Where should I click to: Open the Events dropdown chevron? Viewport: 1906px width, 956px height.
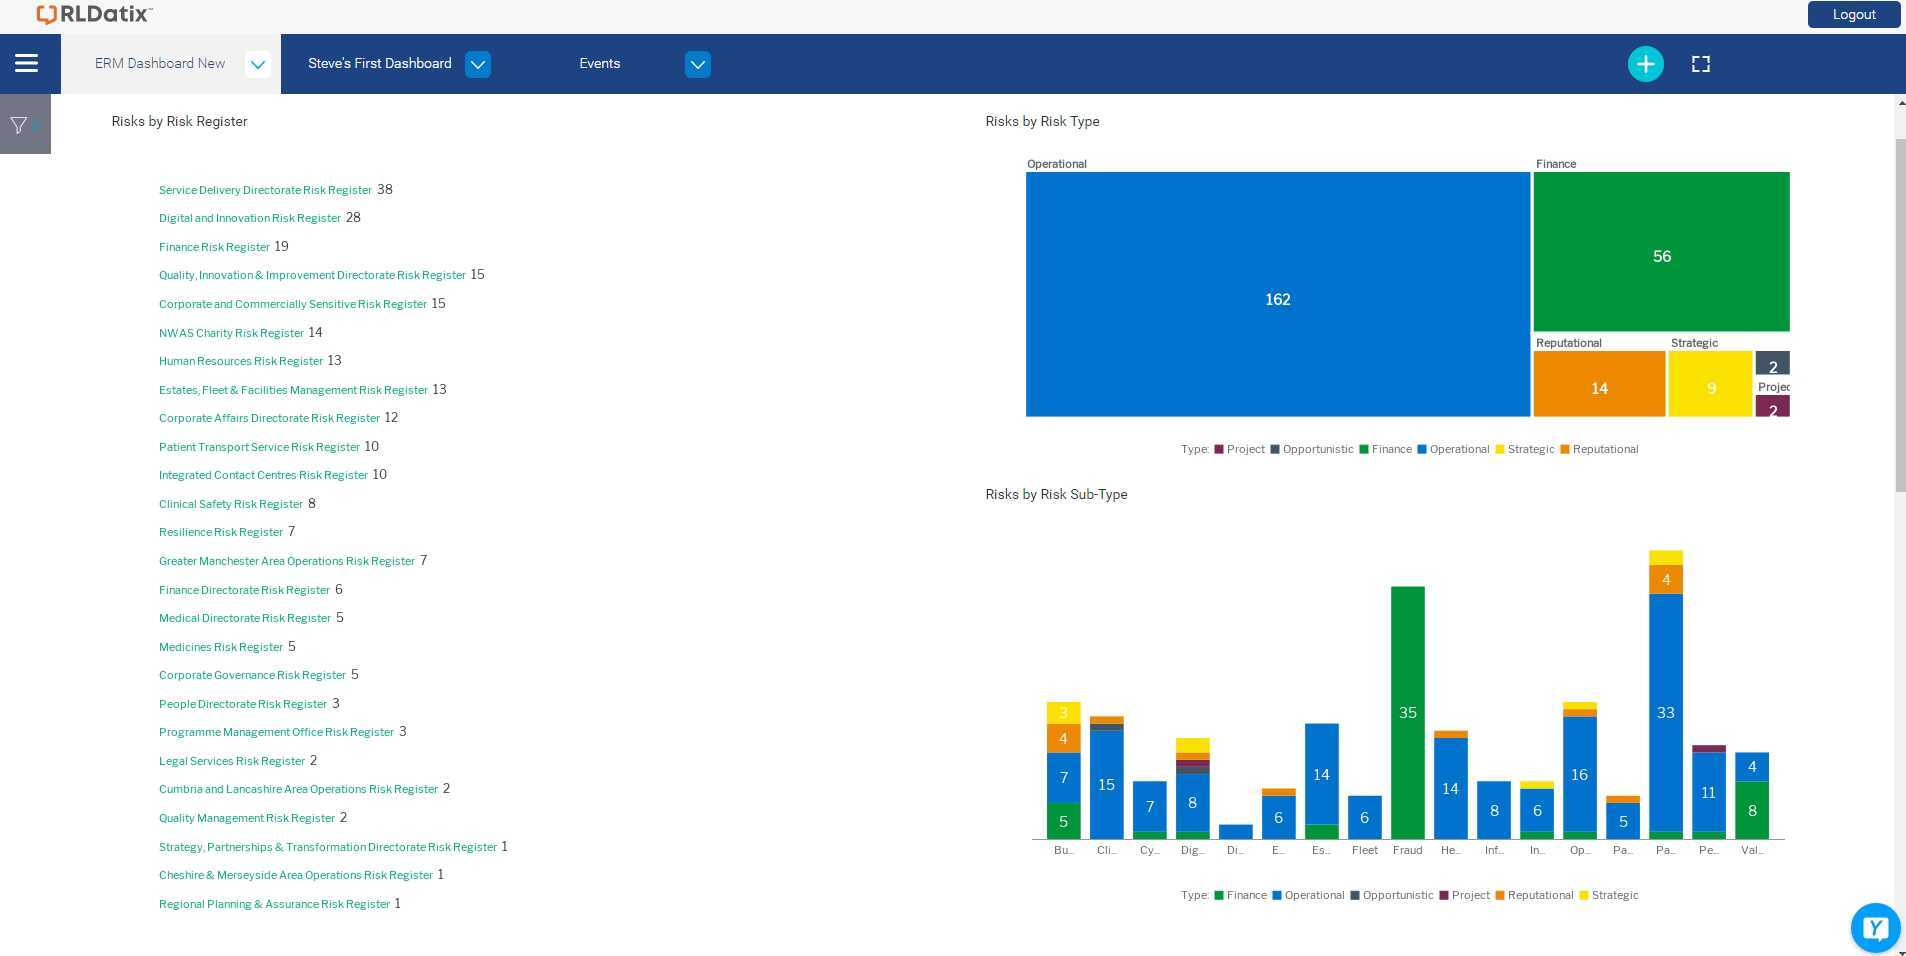697,63
